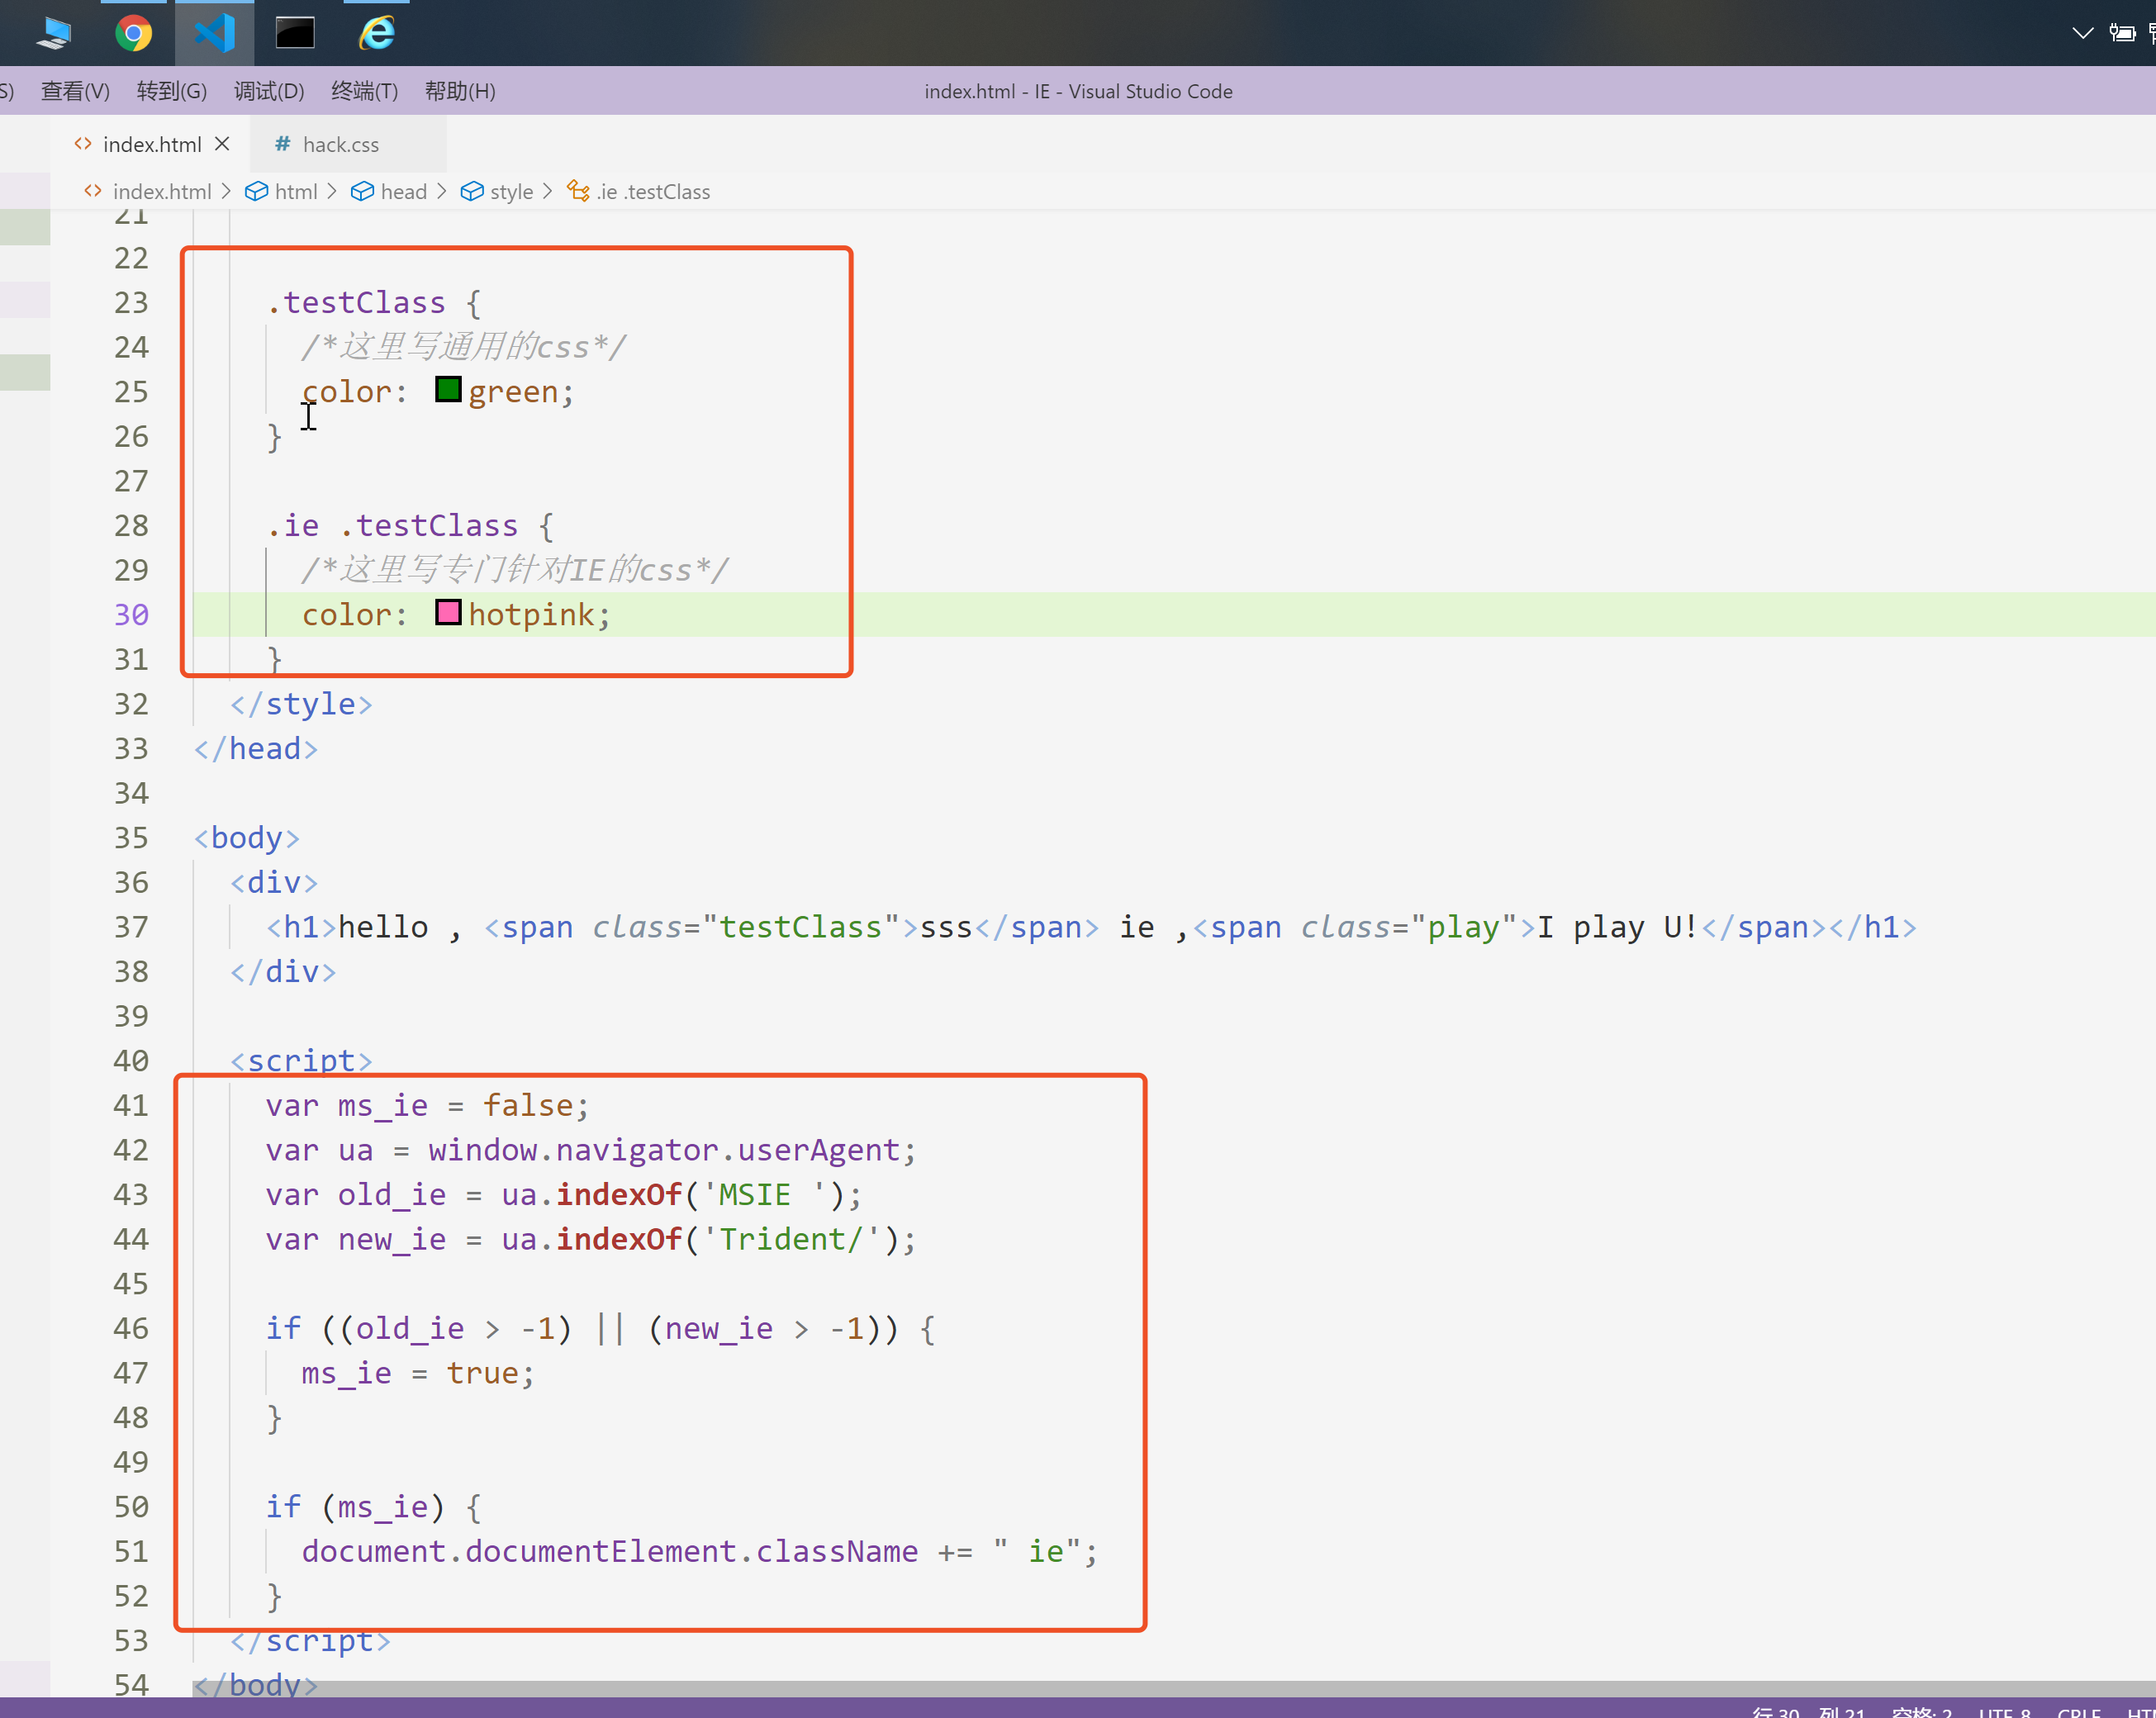Screen dimensions: 2156x1718
Task: Click the computer icon in taskbar
Action: pyautogui.click(x=54, y=33)
